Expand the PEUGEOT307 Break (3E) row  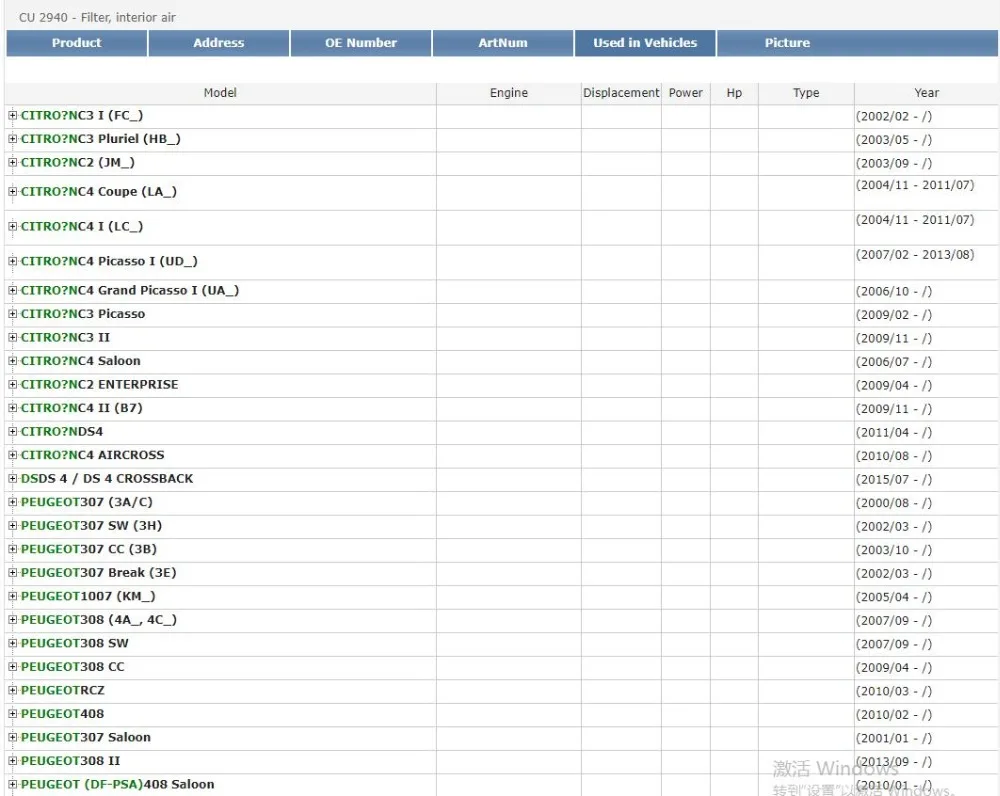[x=13, y=573]
